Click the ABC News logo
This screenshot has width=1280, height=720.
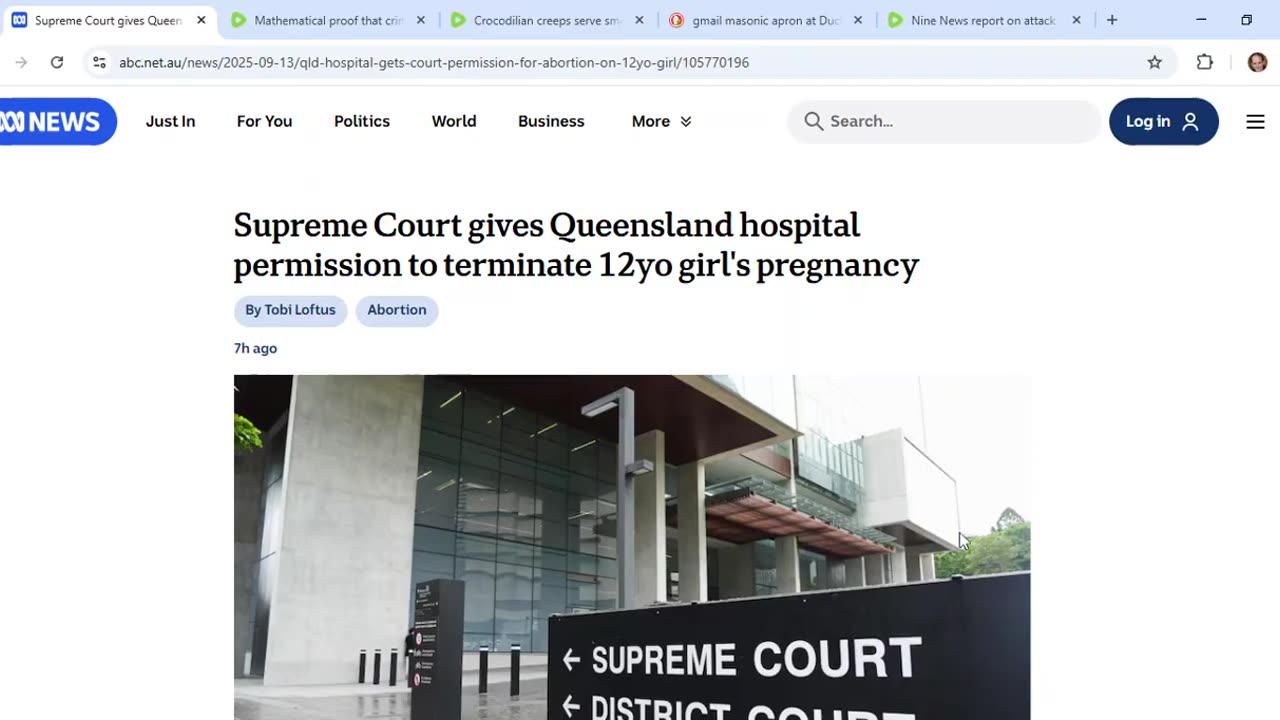pyautogui.click(x=55, y=121)
